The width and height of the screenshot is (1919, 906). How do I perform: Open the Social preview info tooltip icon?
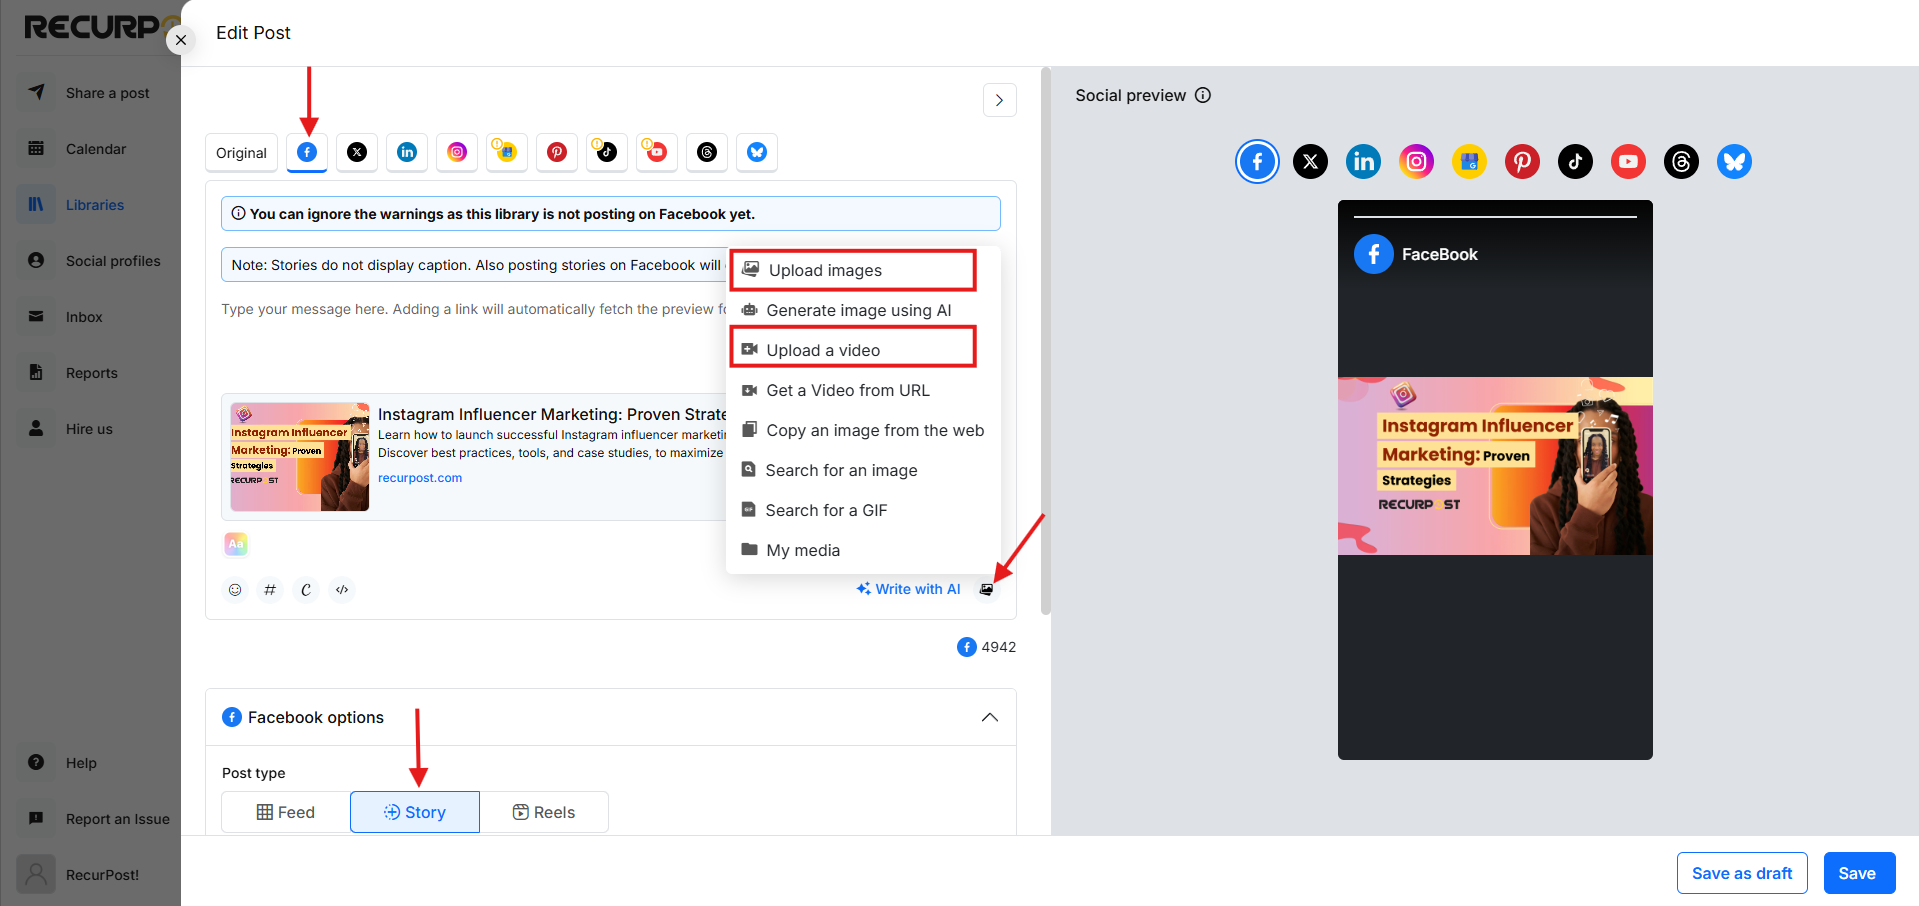[x=1203, y=95]
